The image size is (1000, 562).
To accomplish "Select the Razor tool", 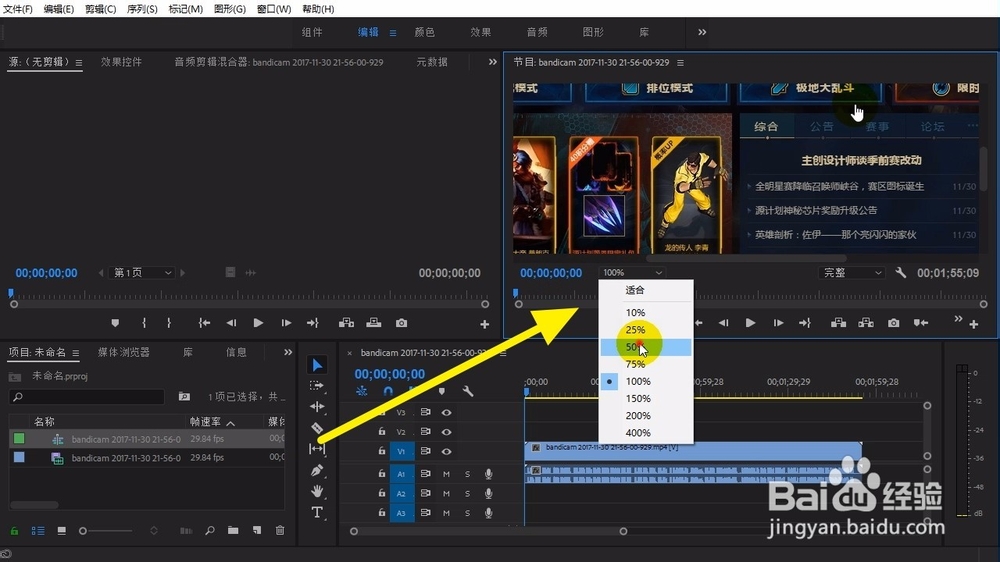I will [317, 427].
